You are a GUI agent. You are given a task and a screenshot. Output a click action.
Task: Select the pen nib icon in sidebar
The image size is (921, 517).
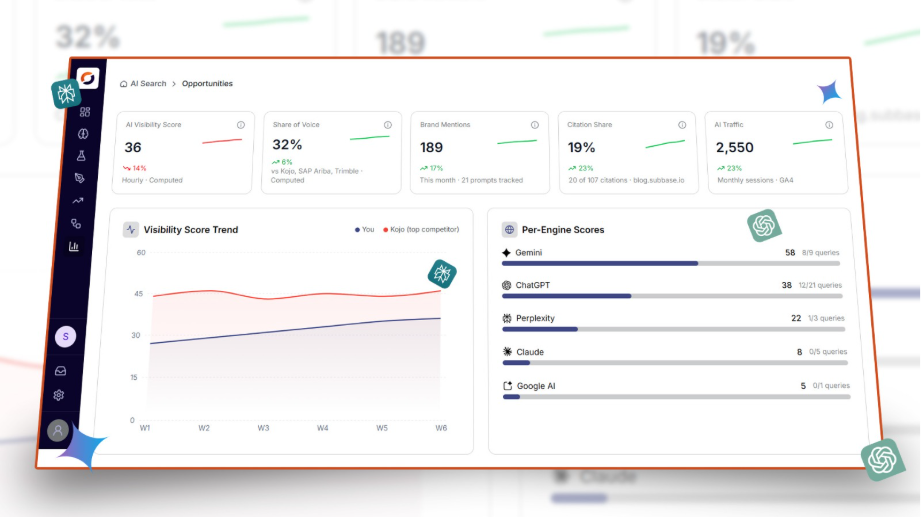(79, 178)
